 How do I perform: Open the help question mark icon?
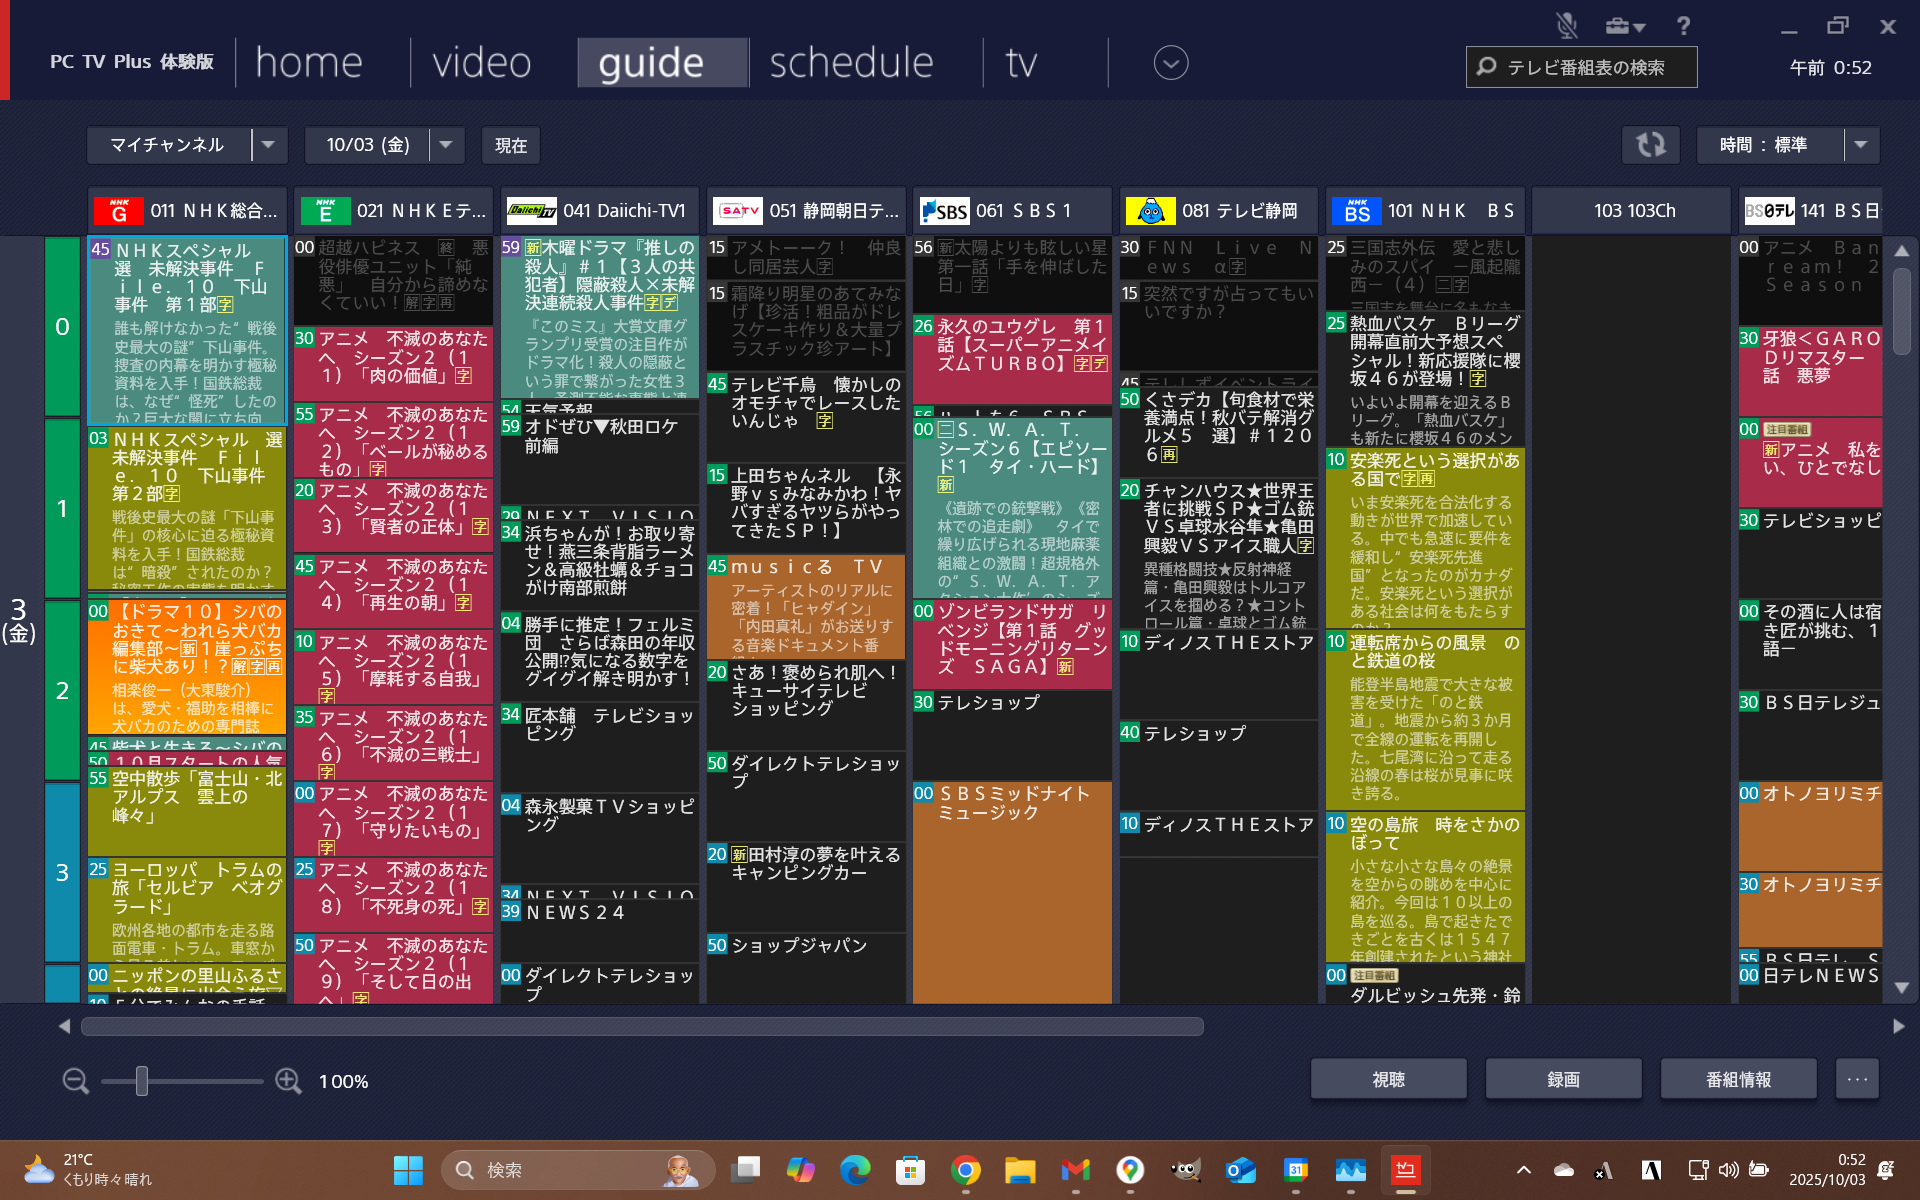pyautogui.click(x=1684, y=26)
